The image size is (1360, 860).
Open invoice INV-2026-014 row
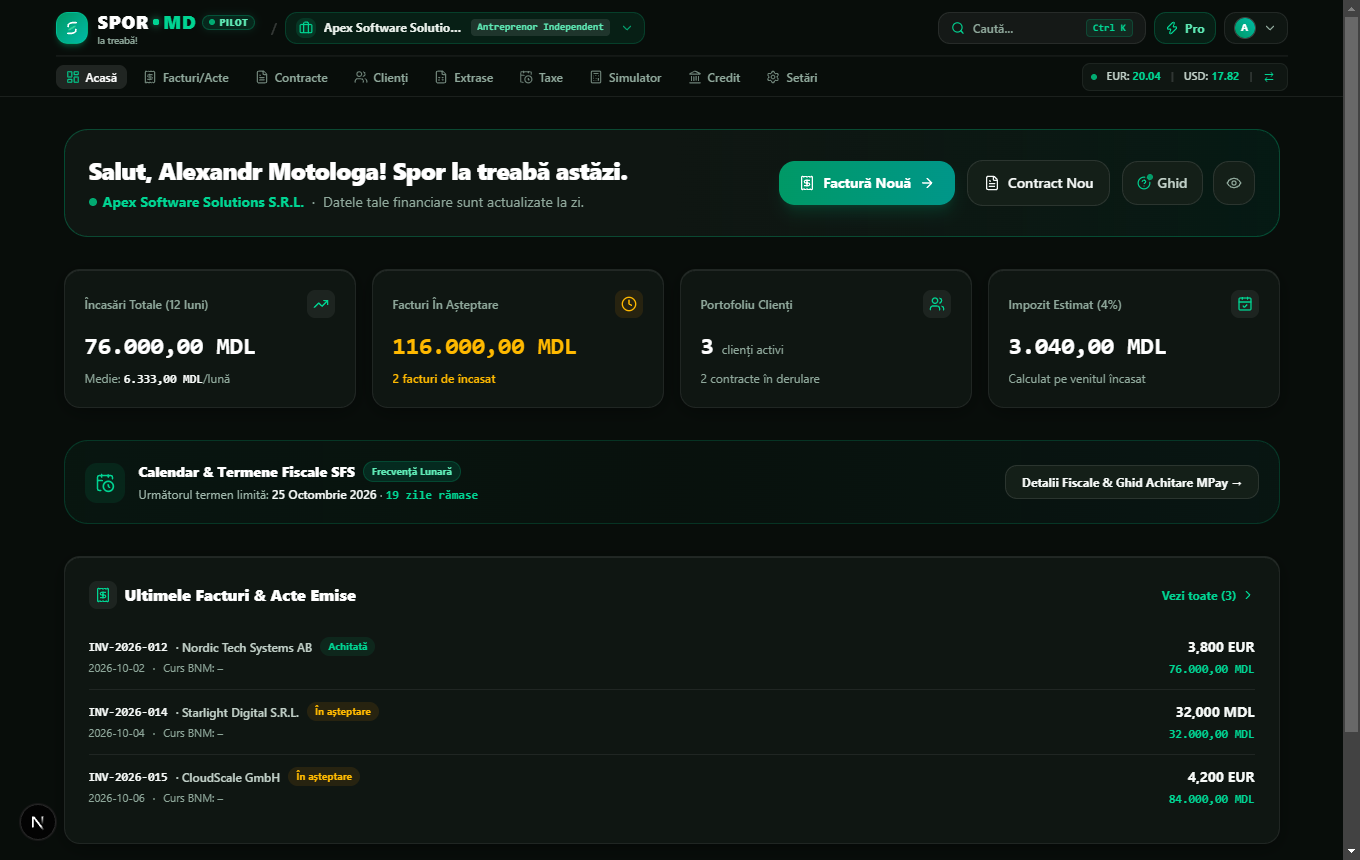[x=671, y=722]
